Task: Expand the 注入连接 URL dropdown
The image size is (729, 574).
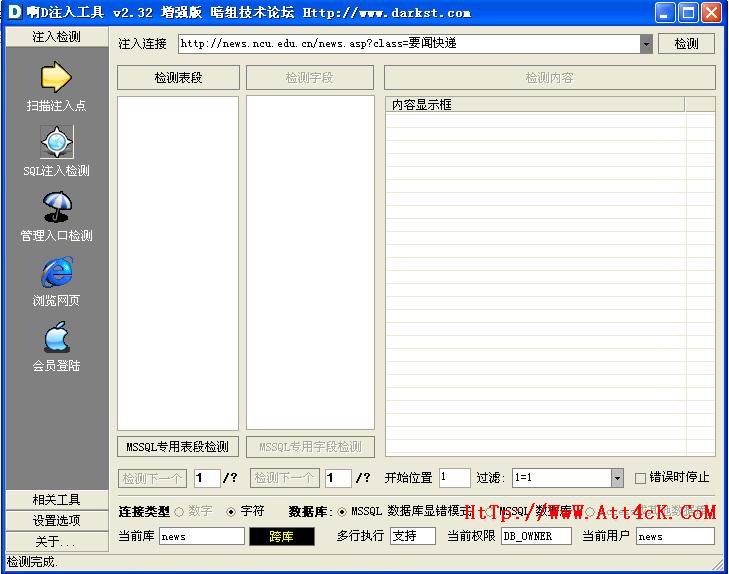Action: pos(646,44)
